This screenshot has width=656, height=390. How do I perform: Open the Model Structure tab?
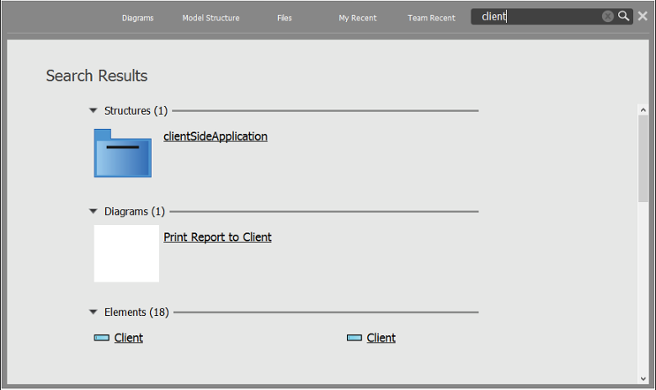tap(211, 18)
